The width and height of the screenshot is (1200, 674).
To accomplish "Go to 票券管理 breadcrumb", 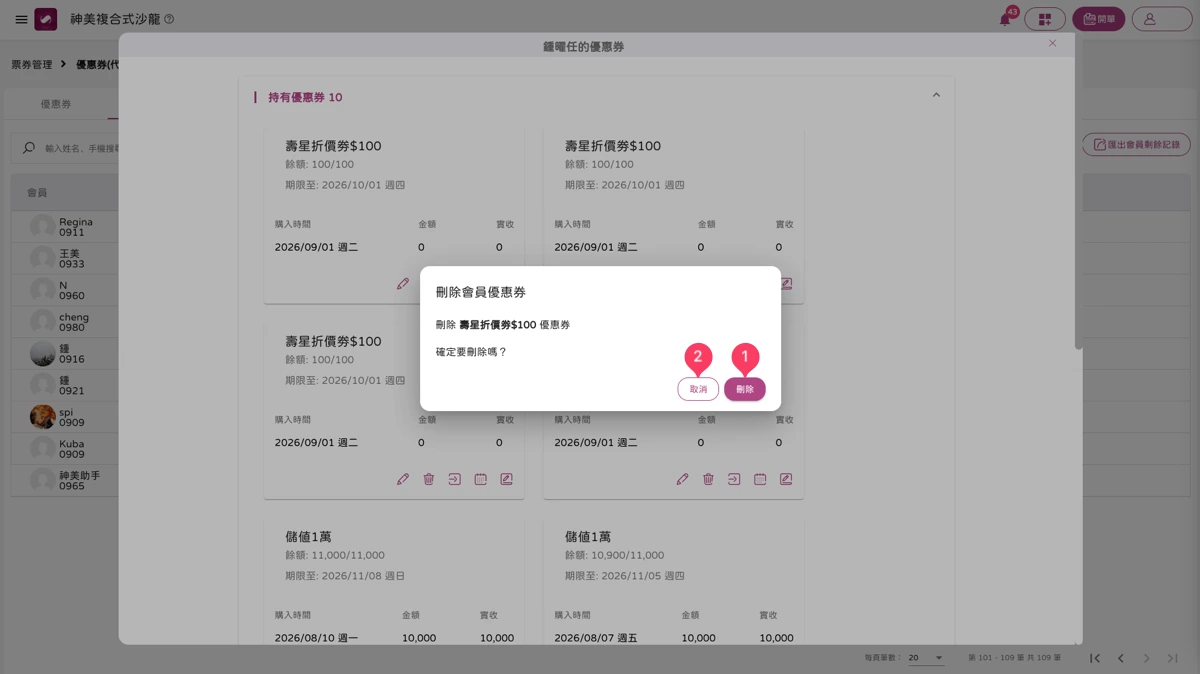I will [32, 64].
